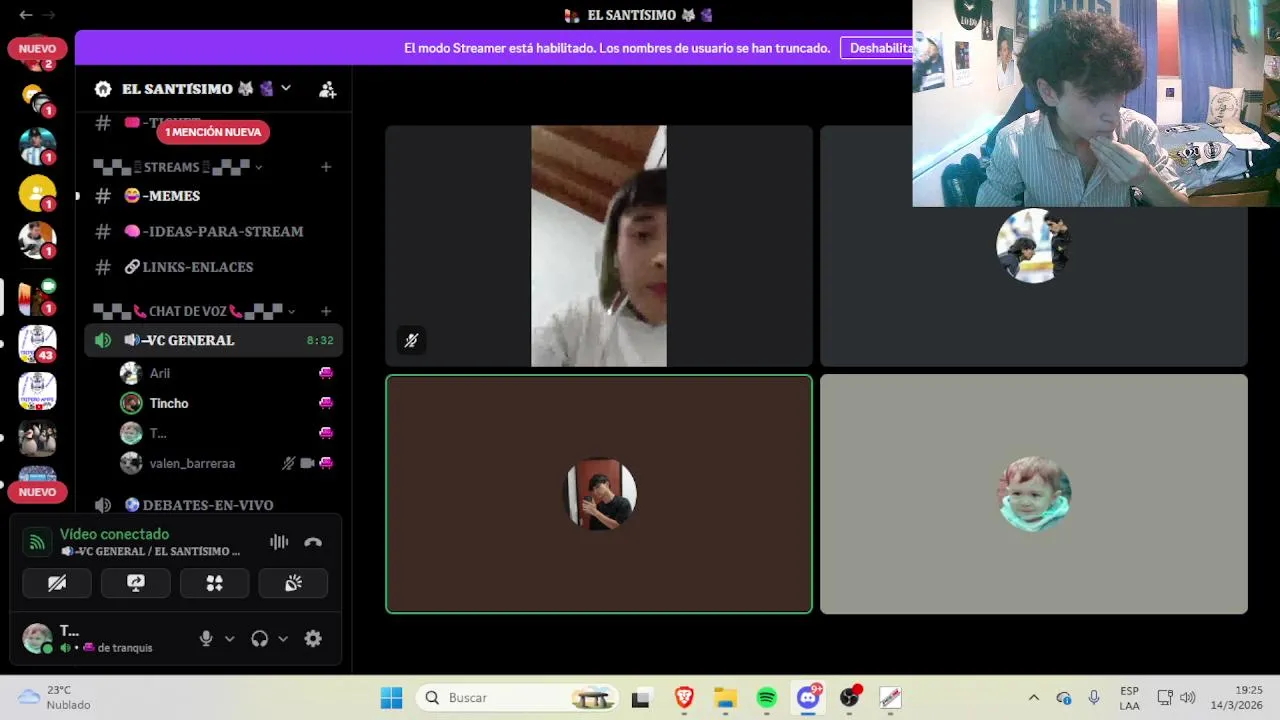Switch ESP LAA keyboard language
Screen dimensions: 1280x720
pos(1129,698)
